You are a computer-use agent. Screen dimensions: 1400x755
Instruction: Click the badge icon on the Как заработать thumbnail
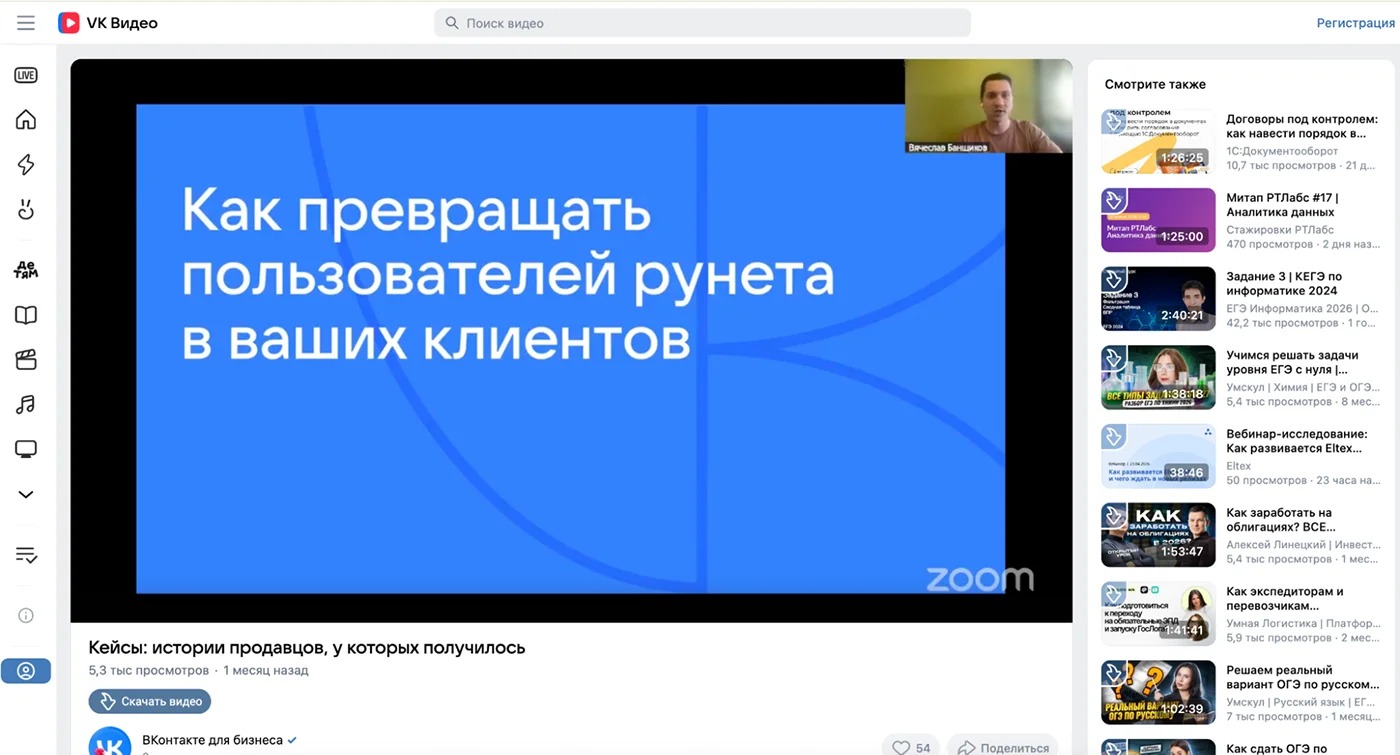tap(1113, 515)
